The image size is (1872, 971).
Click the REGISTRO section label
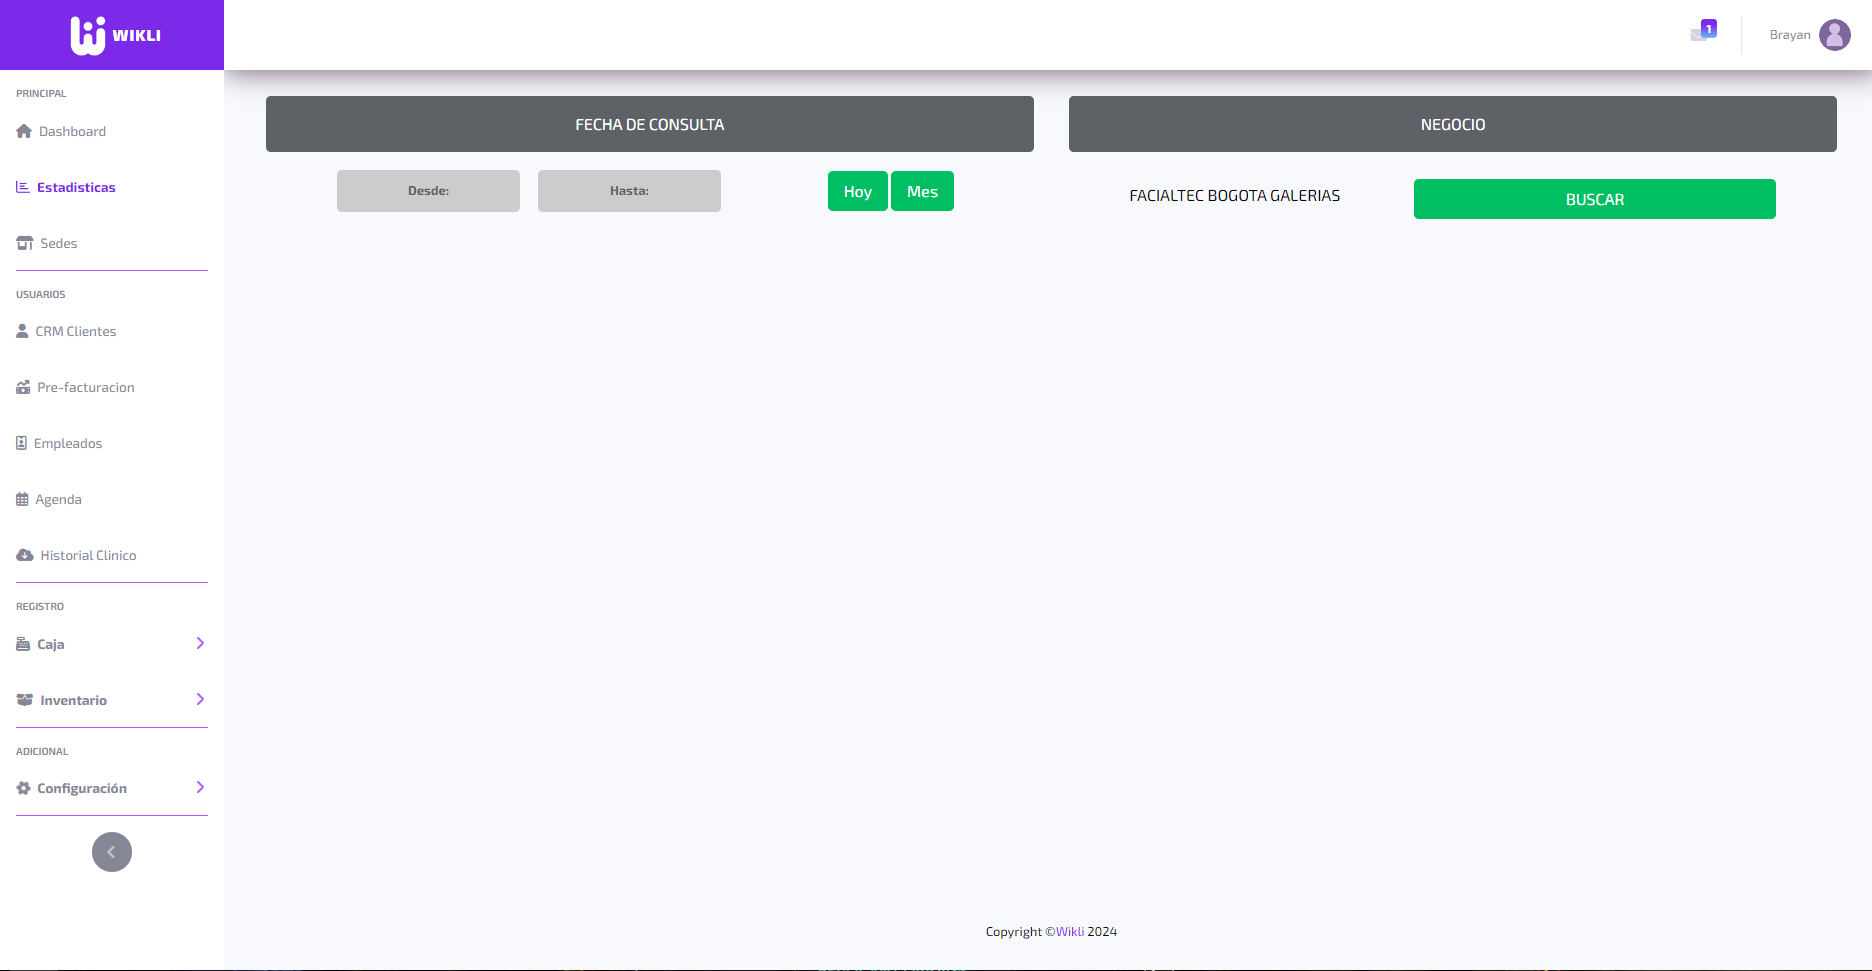click(x=40, y=606)
